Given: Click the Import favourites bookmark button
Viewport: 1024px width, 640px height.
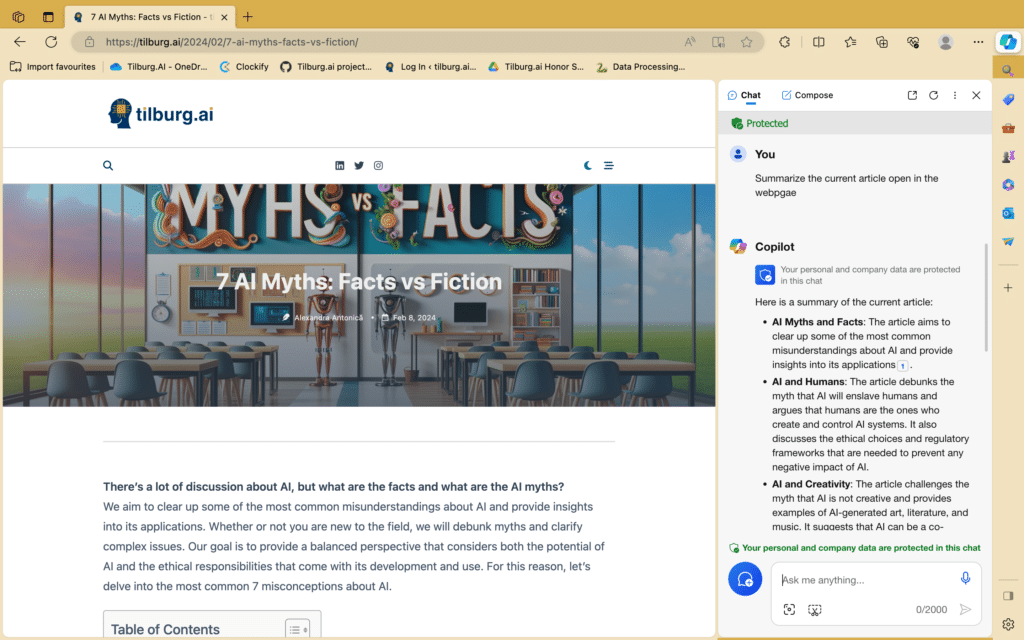Looking at the screenshot, I should [53, 67].
